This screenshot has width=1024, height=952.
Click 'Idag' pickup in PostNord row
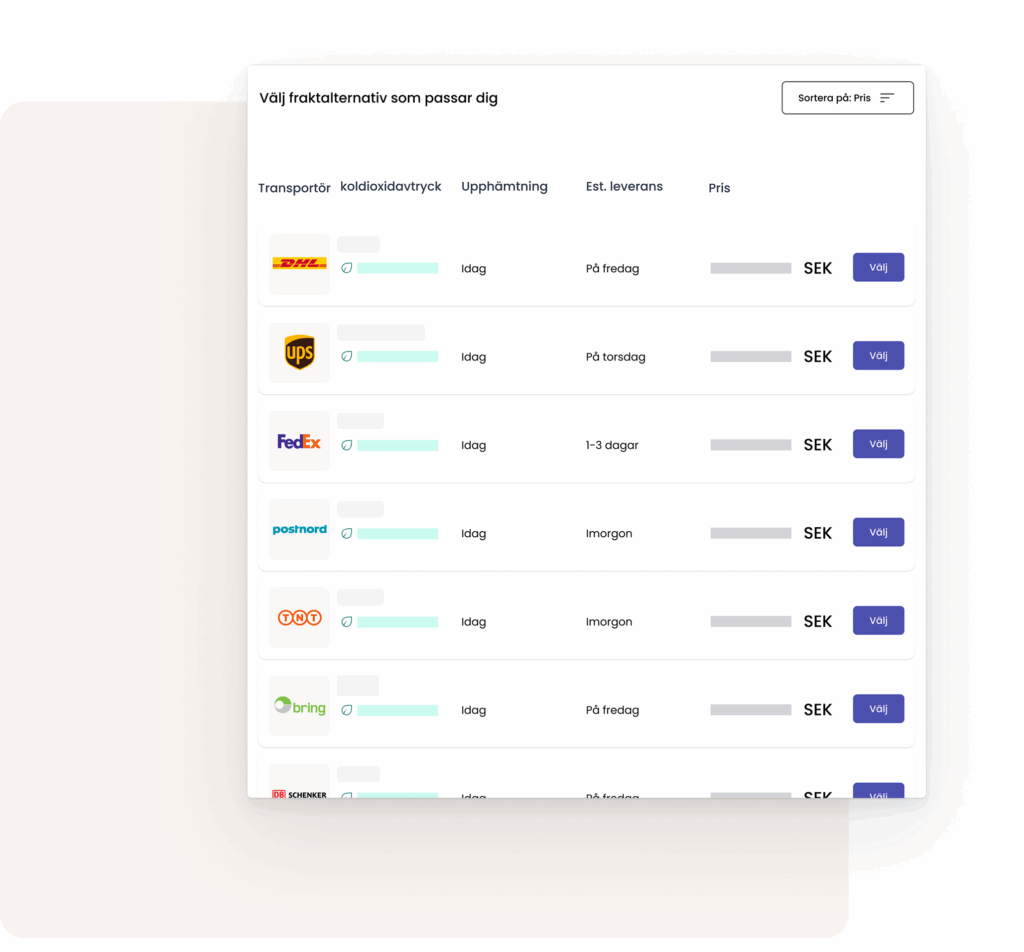[x=473, y=533]
